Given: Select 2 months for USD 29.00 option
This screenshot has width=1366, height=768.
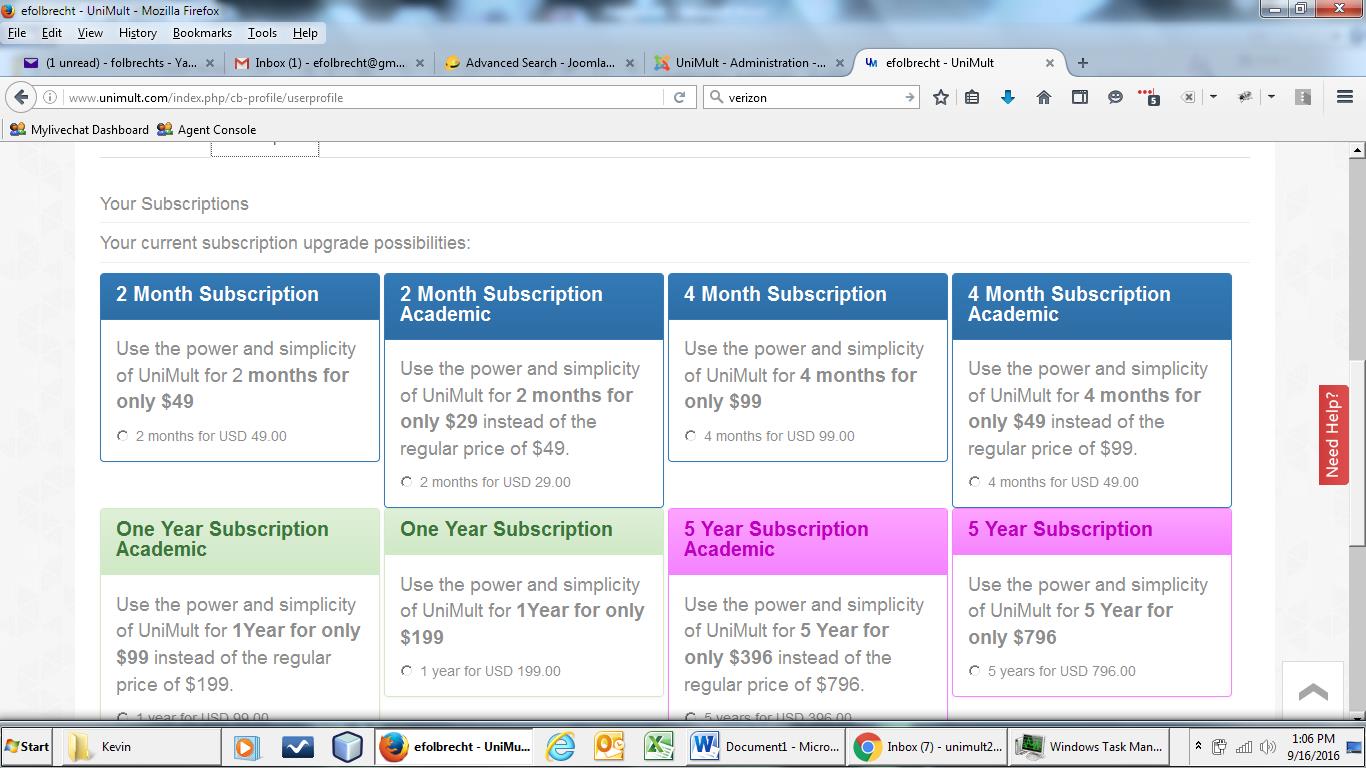Looking at the screenshot, I should point(407,482).
